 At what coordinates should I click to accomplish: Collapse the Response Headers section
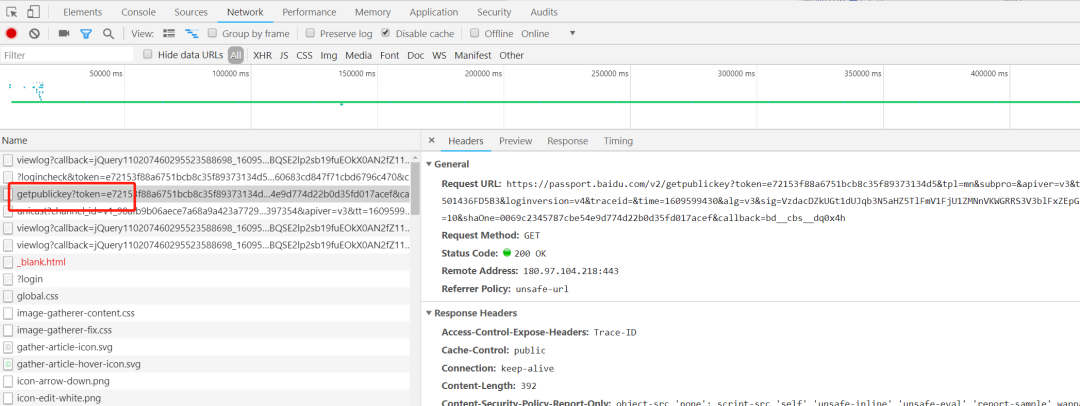click(429, 313)
